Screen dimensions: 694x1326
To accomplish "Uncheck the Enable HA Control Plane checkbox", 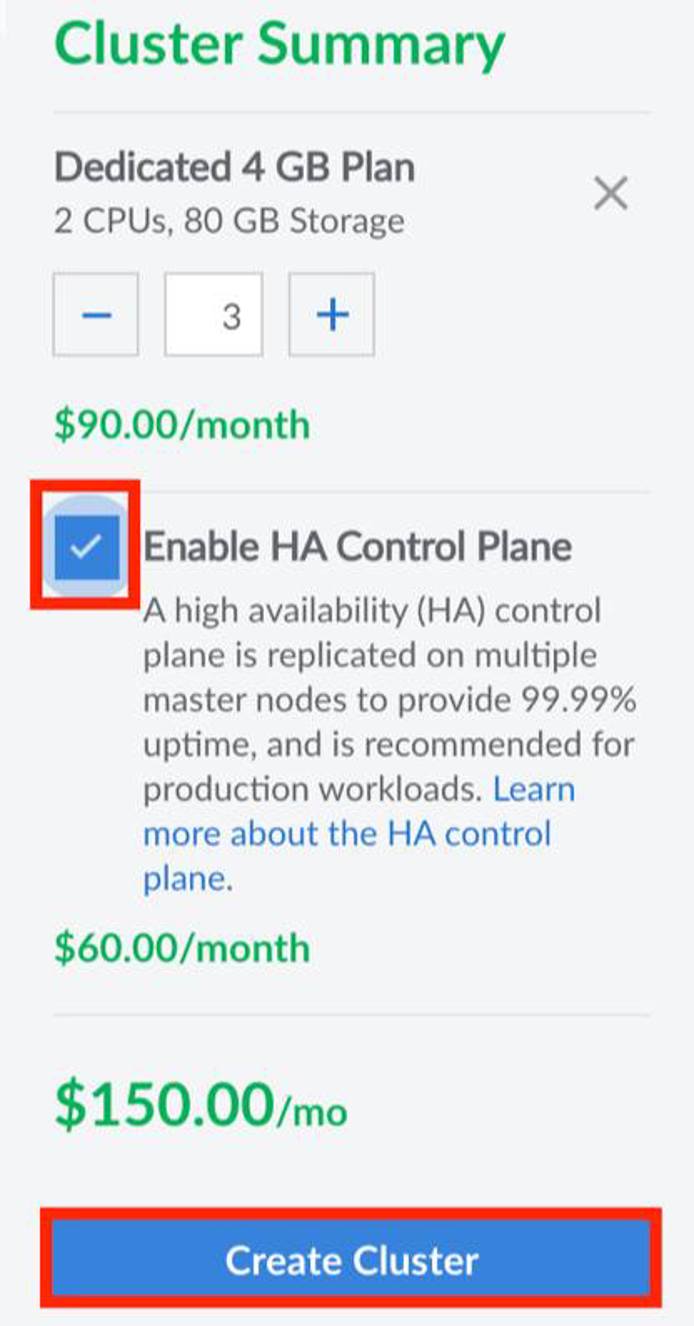I will pyautogui.click(x=86, y=546).
